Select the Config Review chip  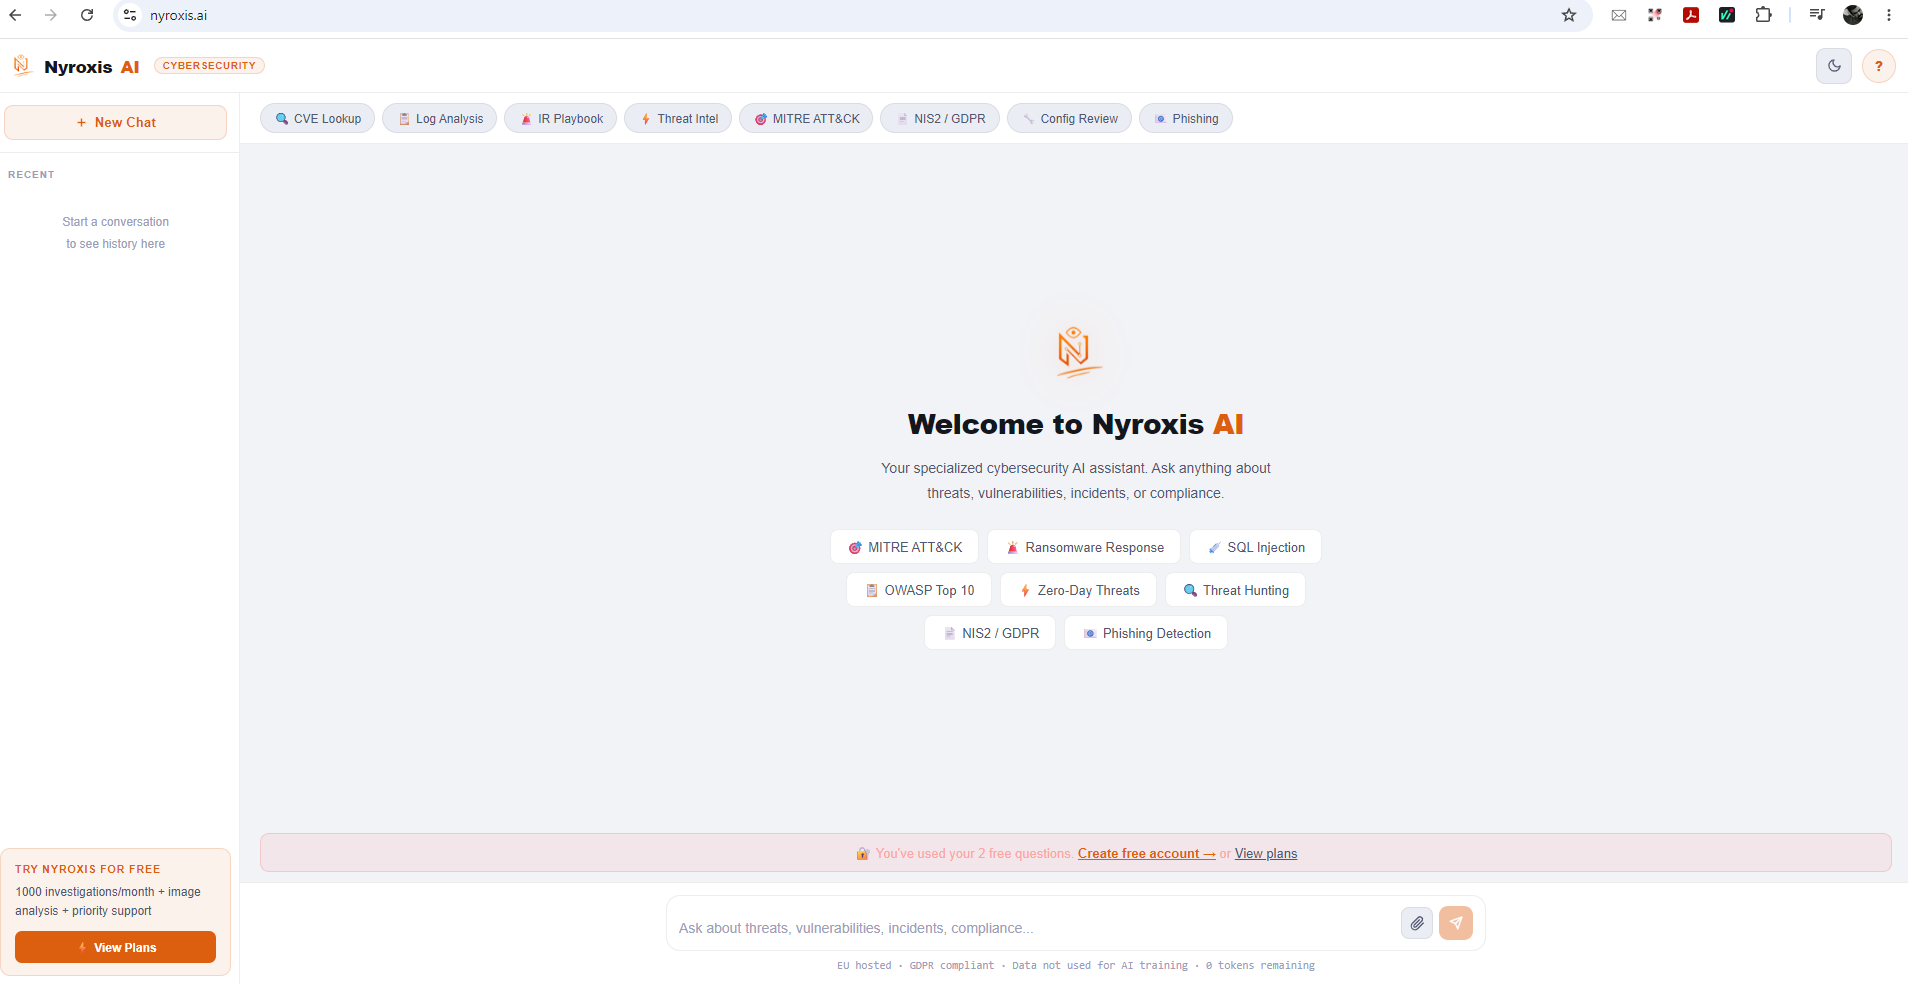pos(1069,118)
